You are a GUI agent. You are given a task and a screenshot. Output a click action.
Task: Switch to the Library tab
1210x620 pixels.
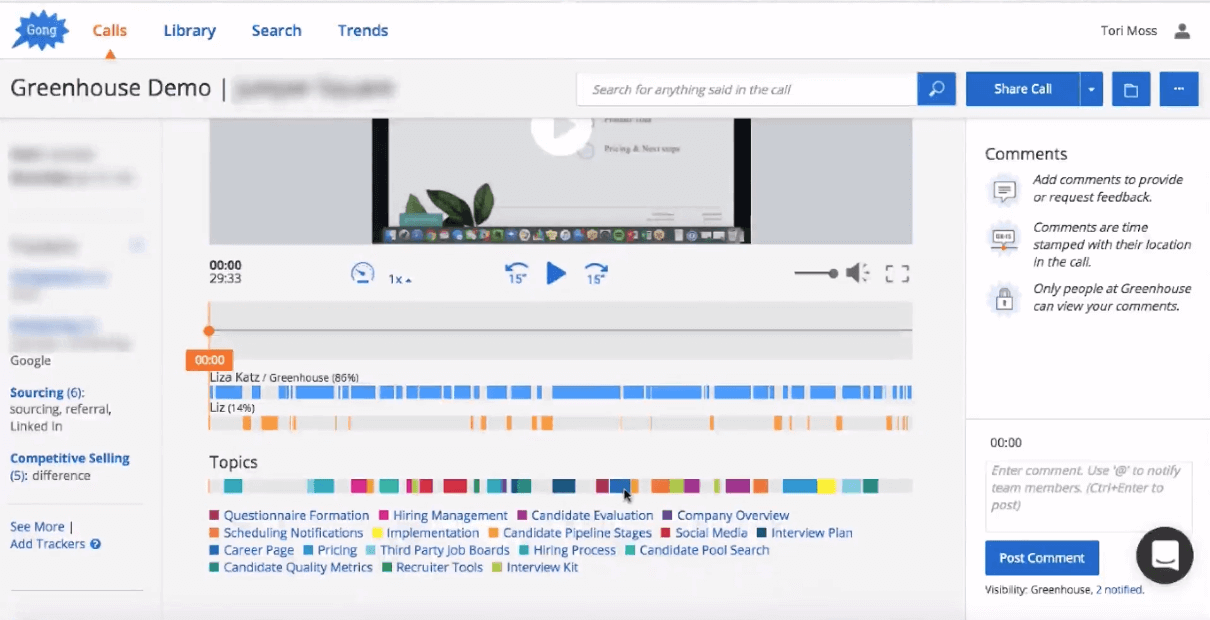click(x=190, y=31)
